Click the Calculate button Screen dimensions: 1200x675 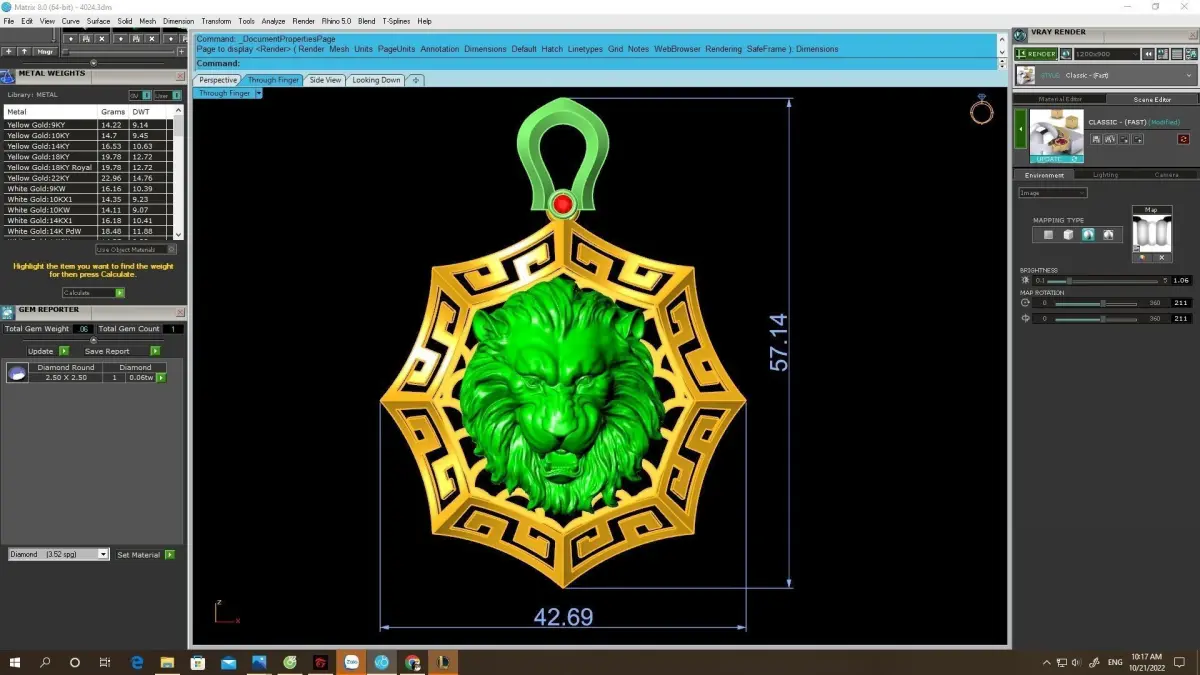coord(93,293)
